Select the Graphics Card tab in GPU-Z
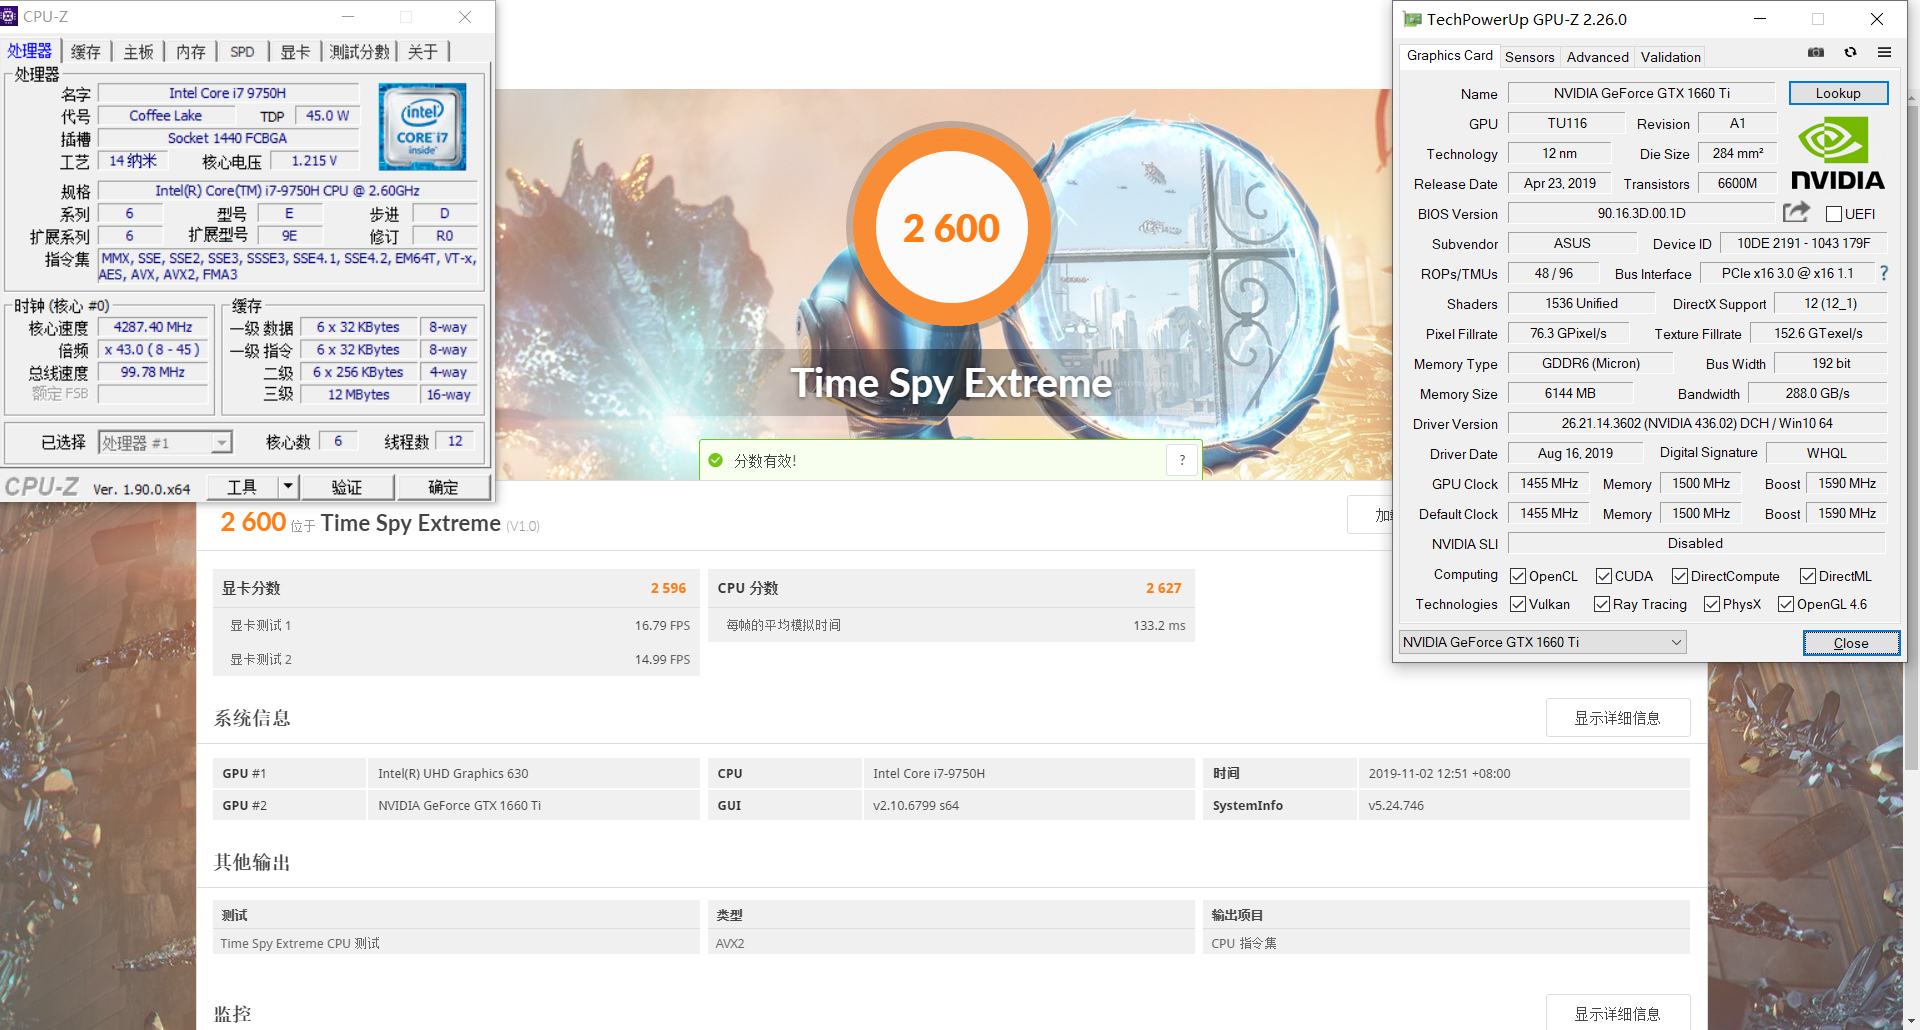Viewport: 1920px width, 1030px height. [x=1450, y=56]
